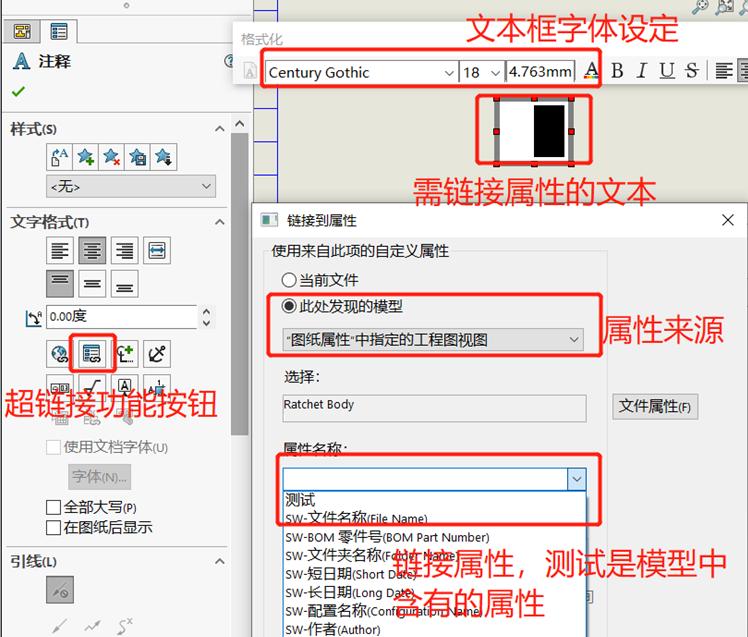This screenshot has width=748, height=637.
Task: Open the style dropdown showing <无>
Action: [131, 186]
